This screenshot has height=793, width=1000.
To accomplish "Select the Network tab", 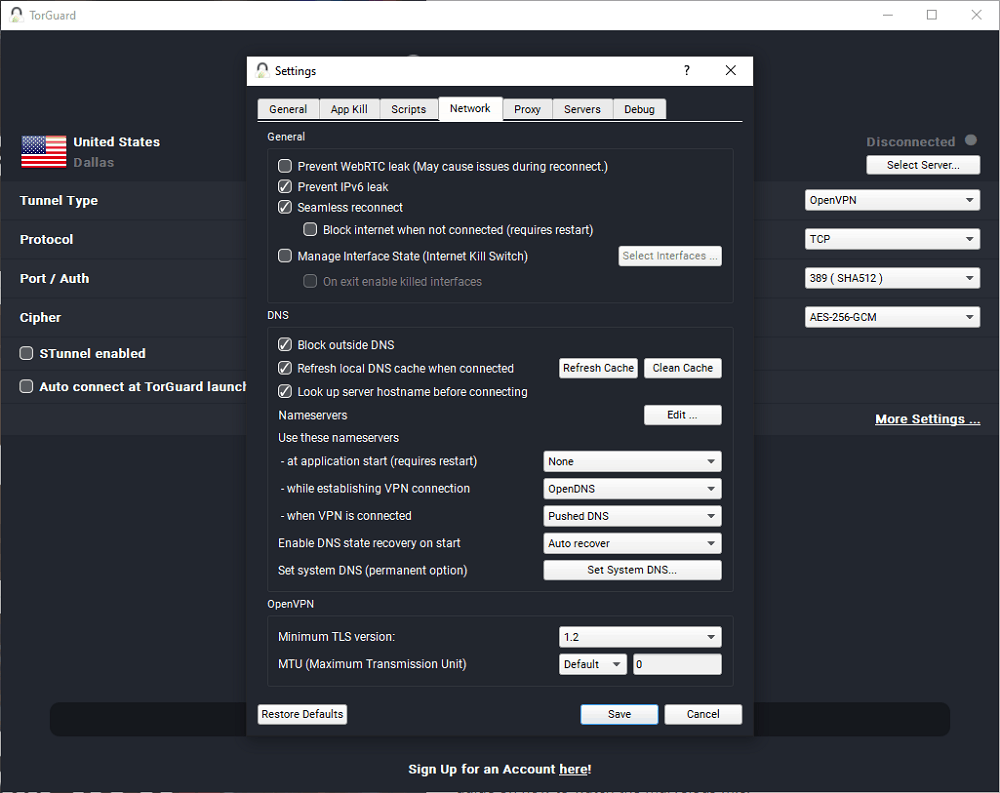I will point(470,108).
